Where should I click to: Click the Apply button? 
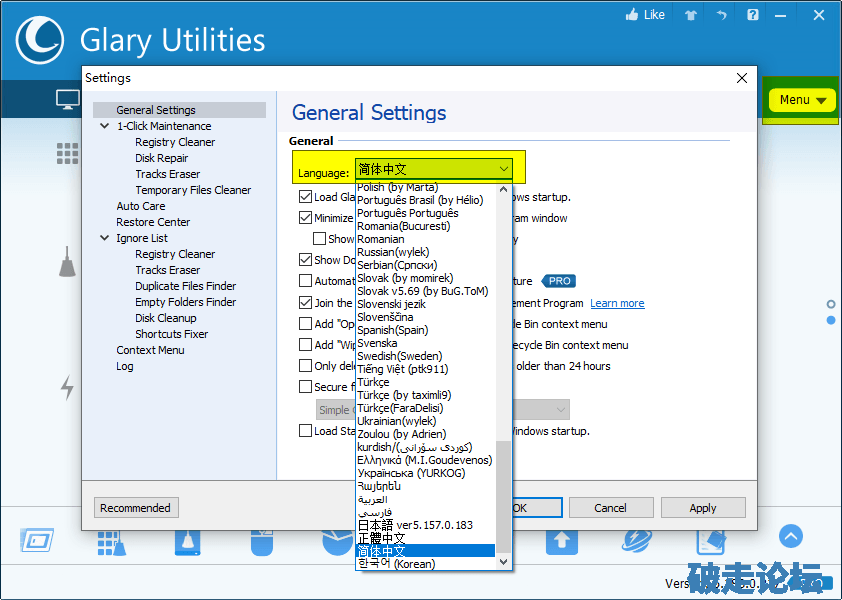coord(702,508)
